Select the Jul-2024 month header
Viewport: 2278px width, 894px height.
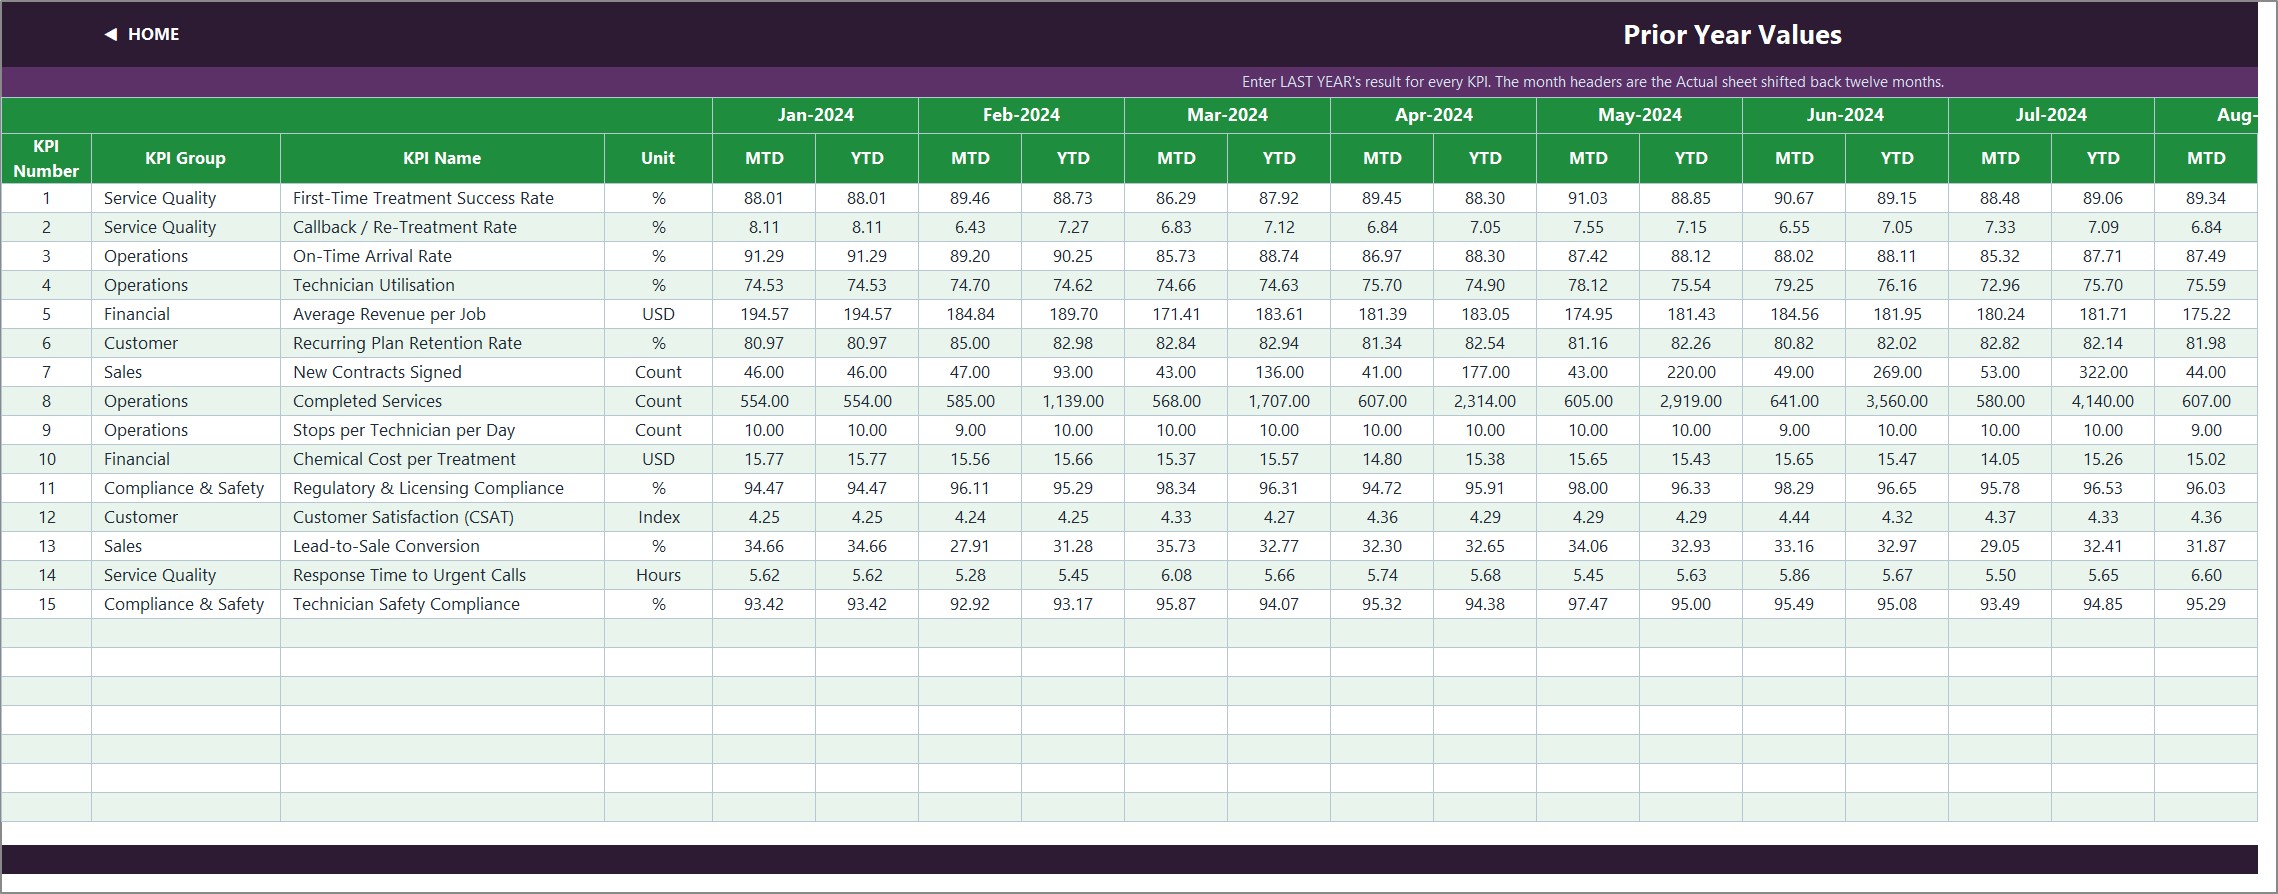pyautogui.click(x=2051, y=115)
